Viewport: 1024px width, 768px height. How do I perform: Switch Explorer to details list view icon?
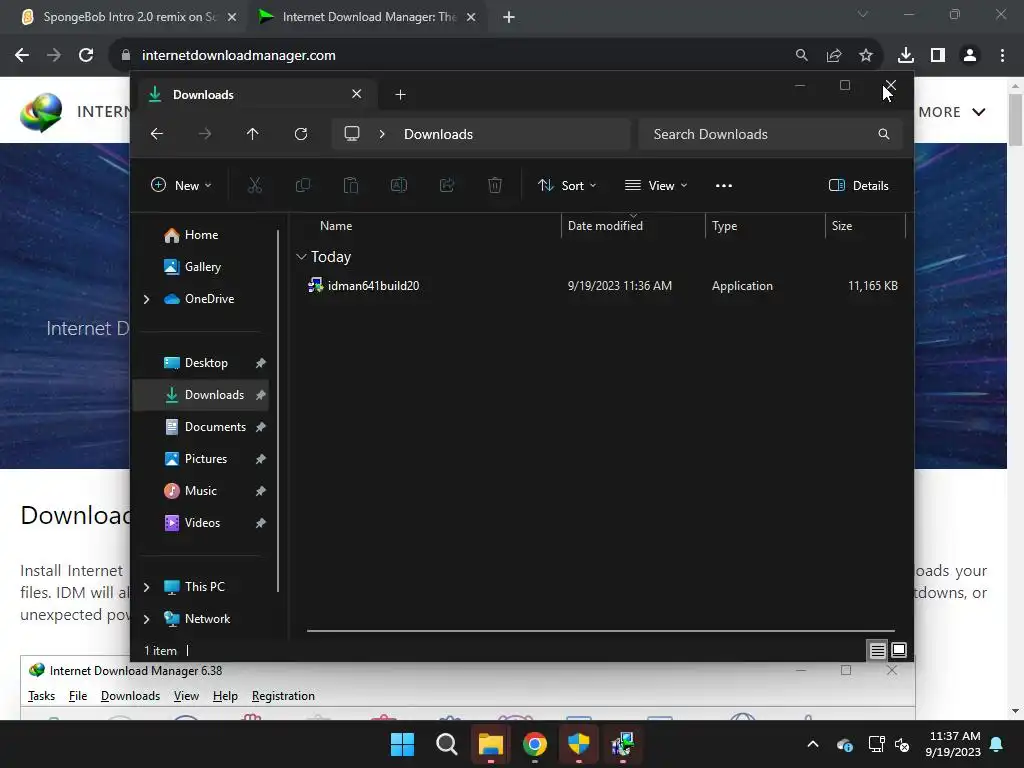click(877, 650)
